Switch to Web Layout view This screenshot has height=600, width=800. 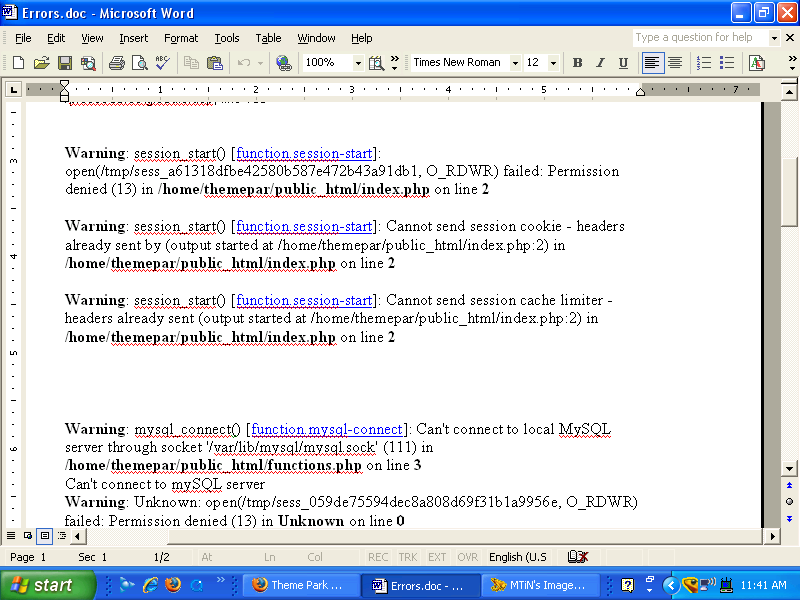(28, 536)
